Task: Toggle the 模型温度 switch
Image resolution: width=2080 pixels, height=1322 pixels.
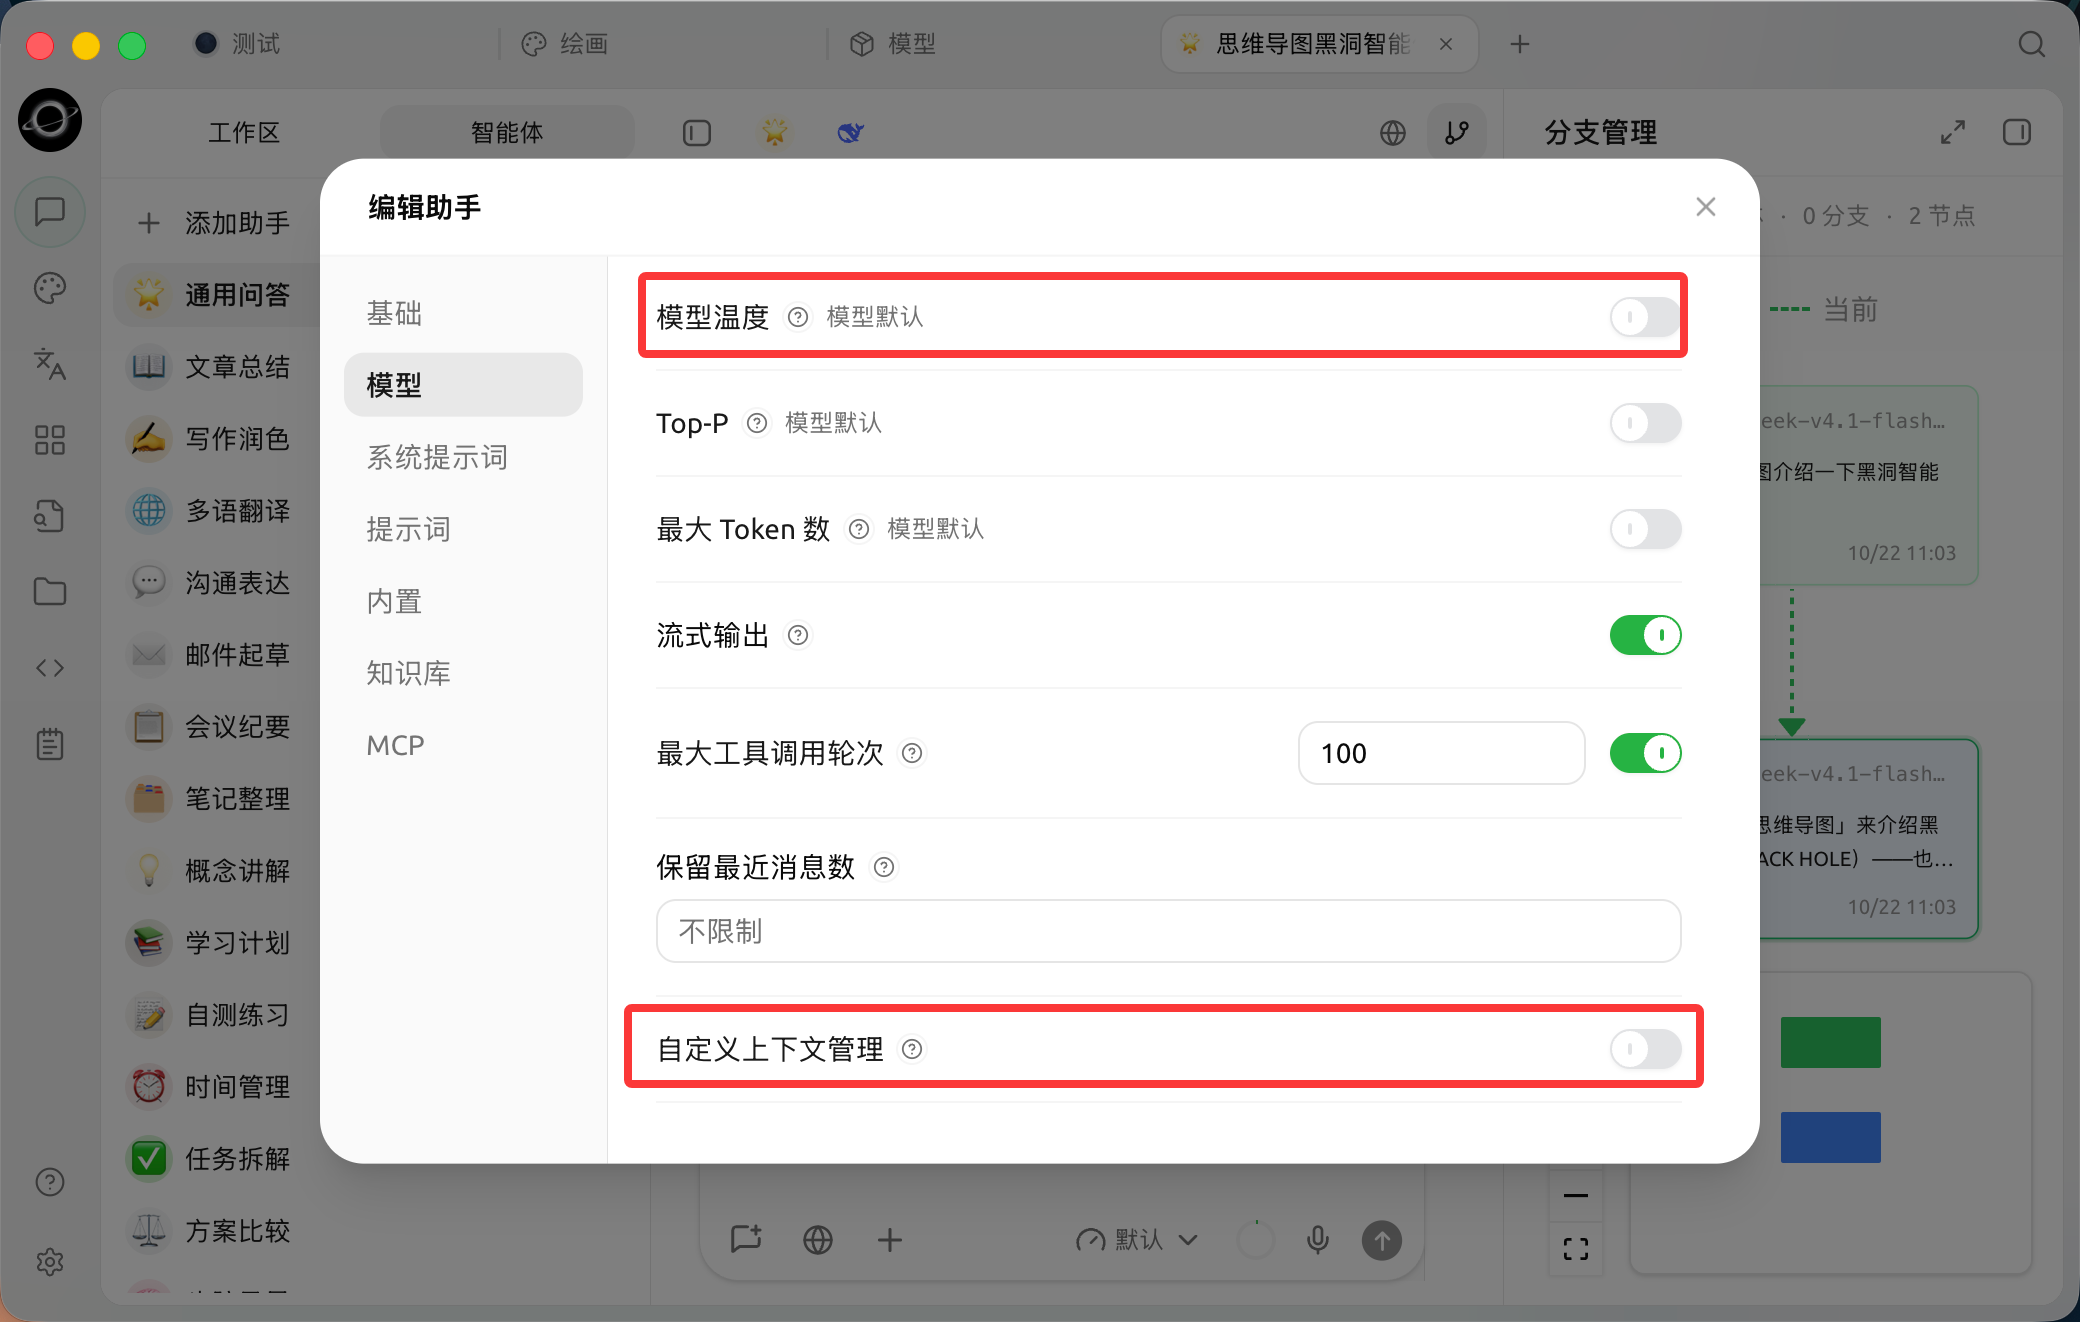Action: pyautogui.click(x=1645, y=317)
